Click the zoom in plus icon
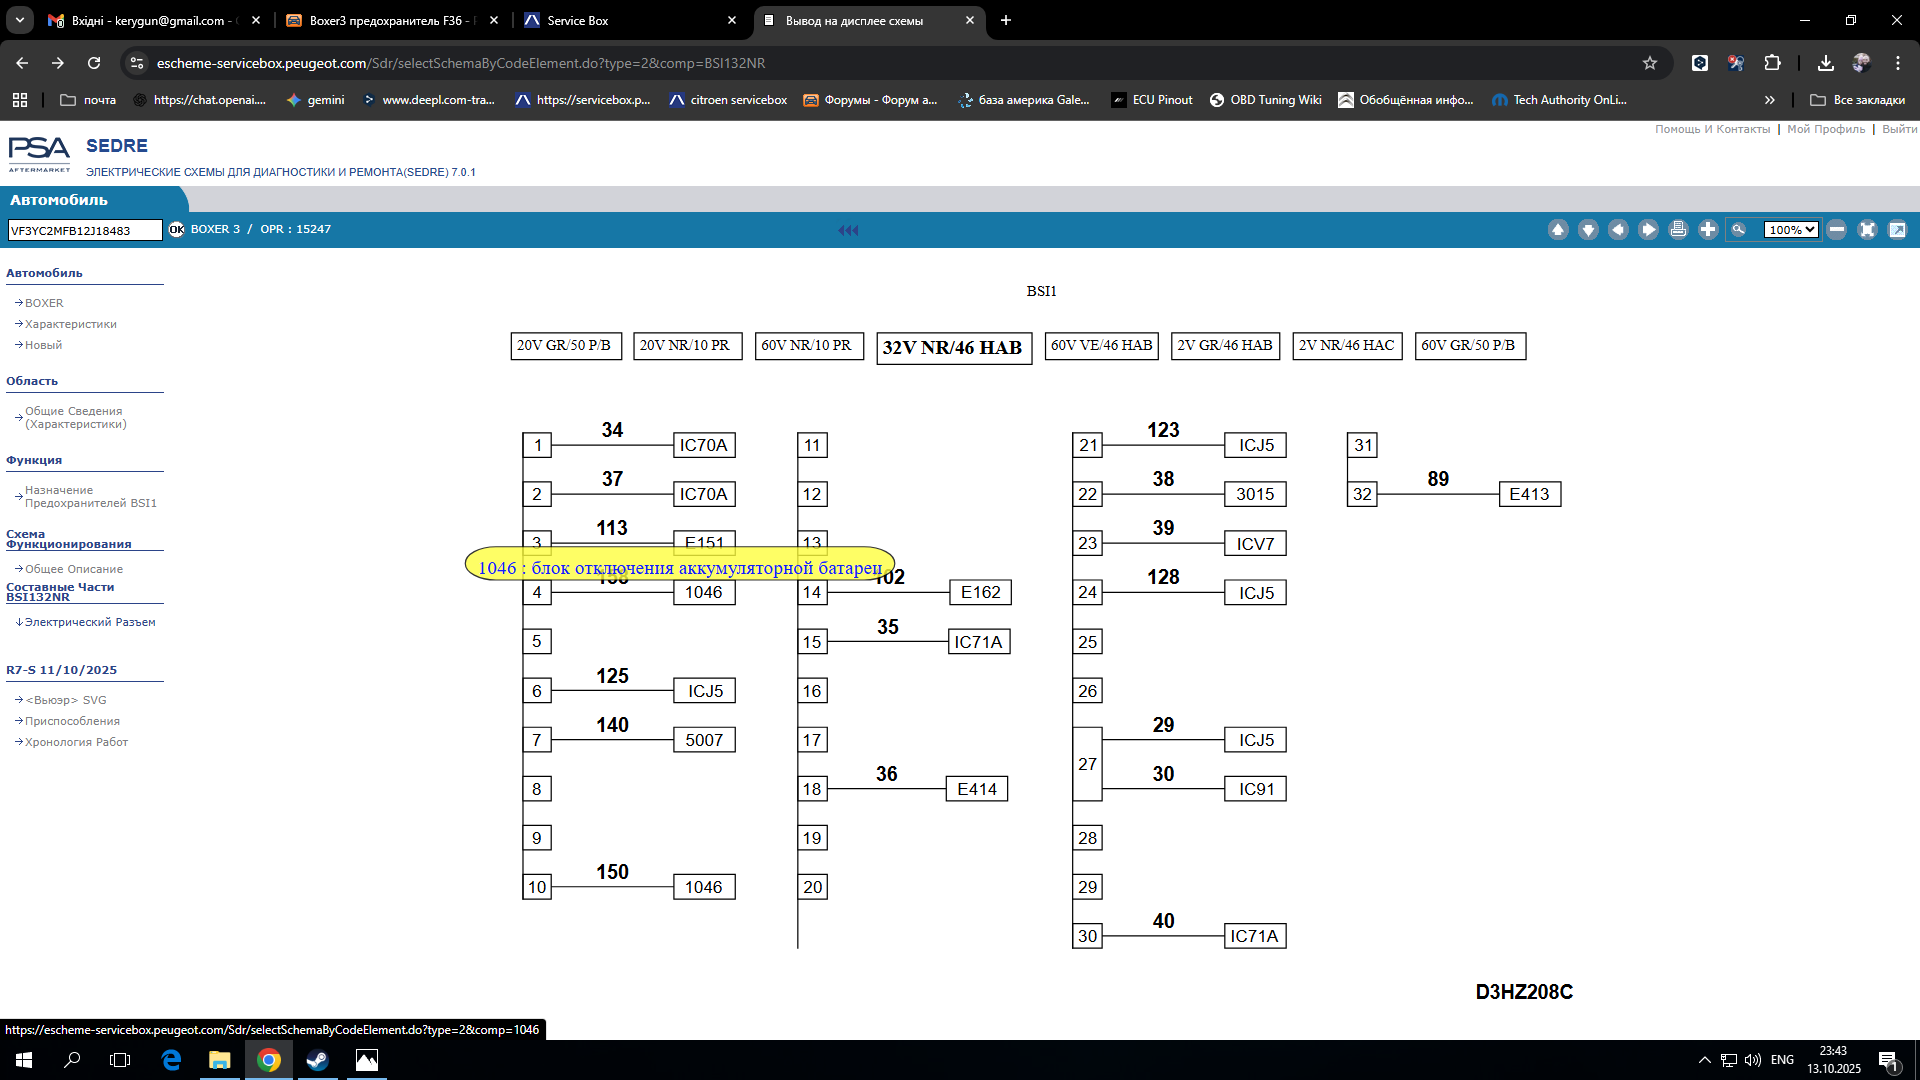Viewport: 1920px width, 1080px height. (x=1708, y=230)
